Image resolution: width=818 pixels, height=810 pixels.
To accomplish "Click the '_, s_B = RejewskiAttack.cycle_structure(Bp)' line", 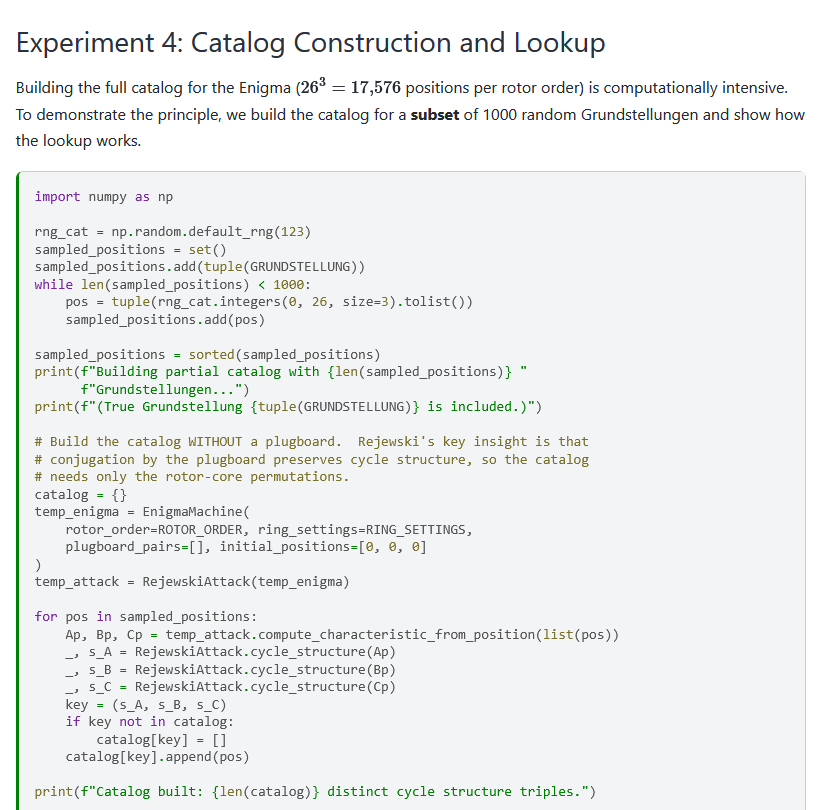I will 231,669.
